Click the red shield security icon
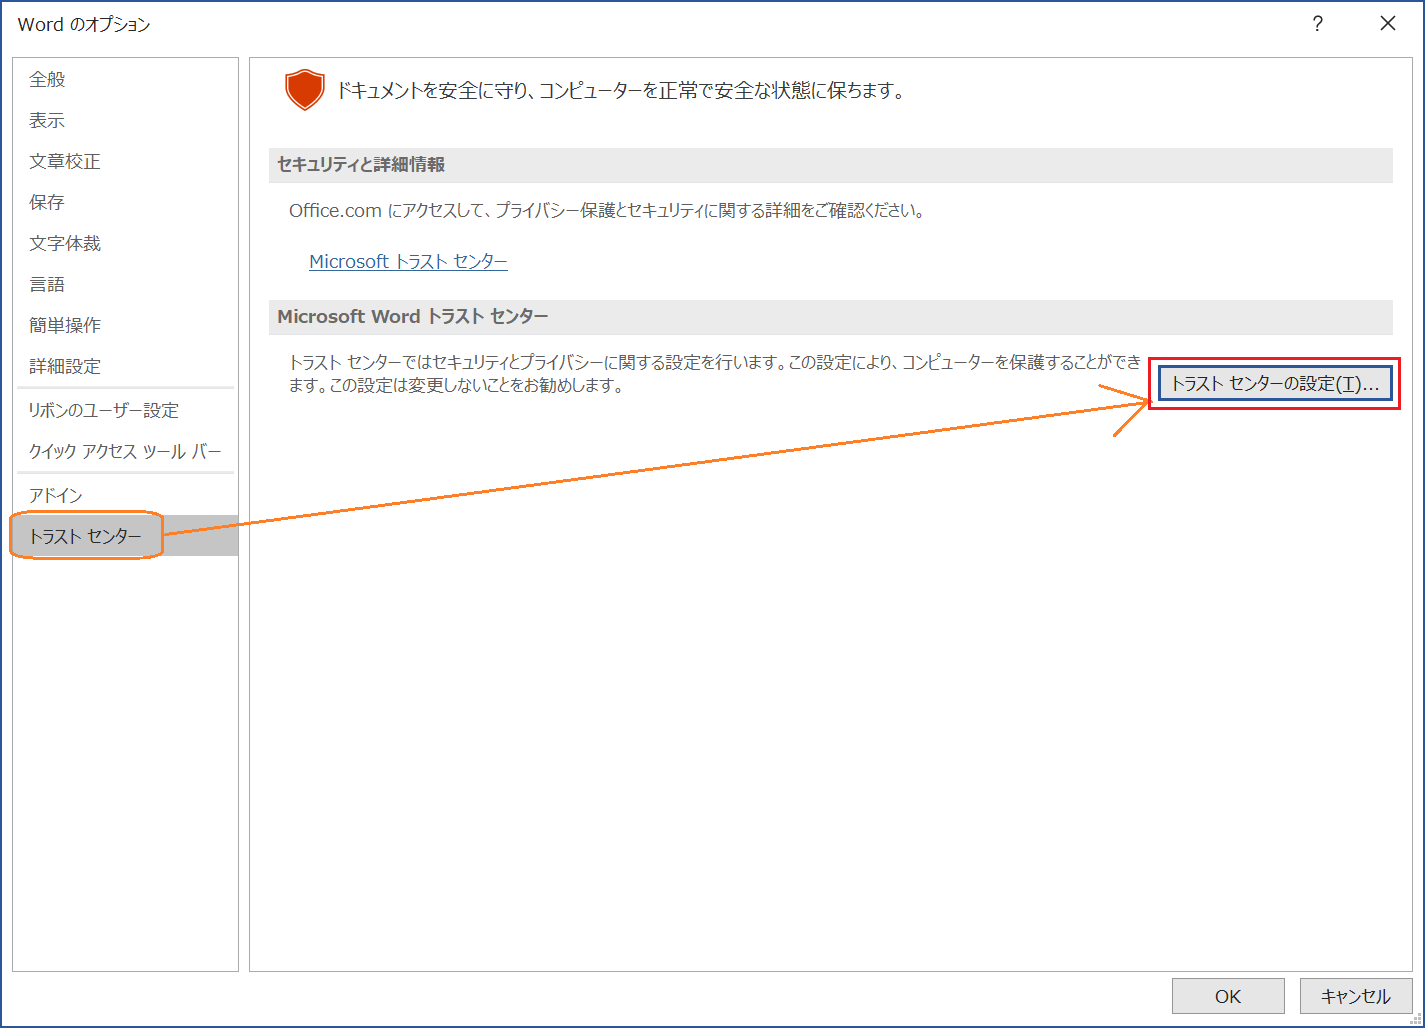The width and height of the screenshot is (1425, 1028). tap(305, 90)
